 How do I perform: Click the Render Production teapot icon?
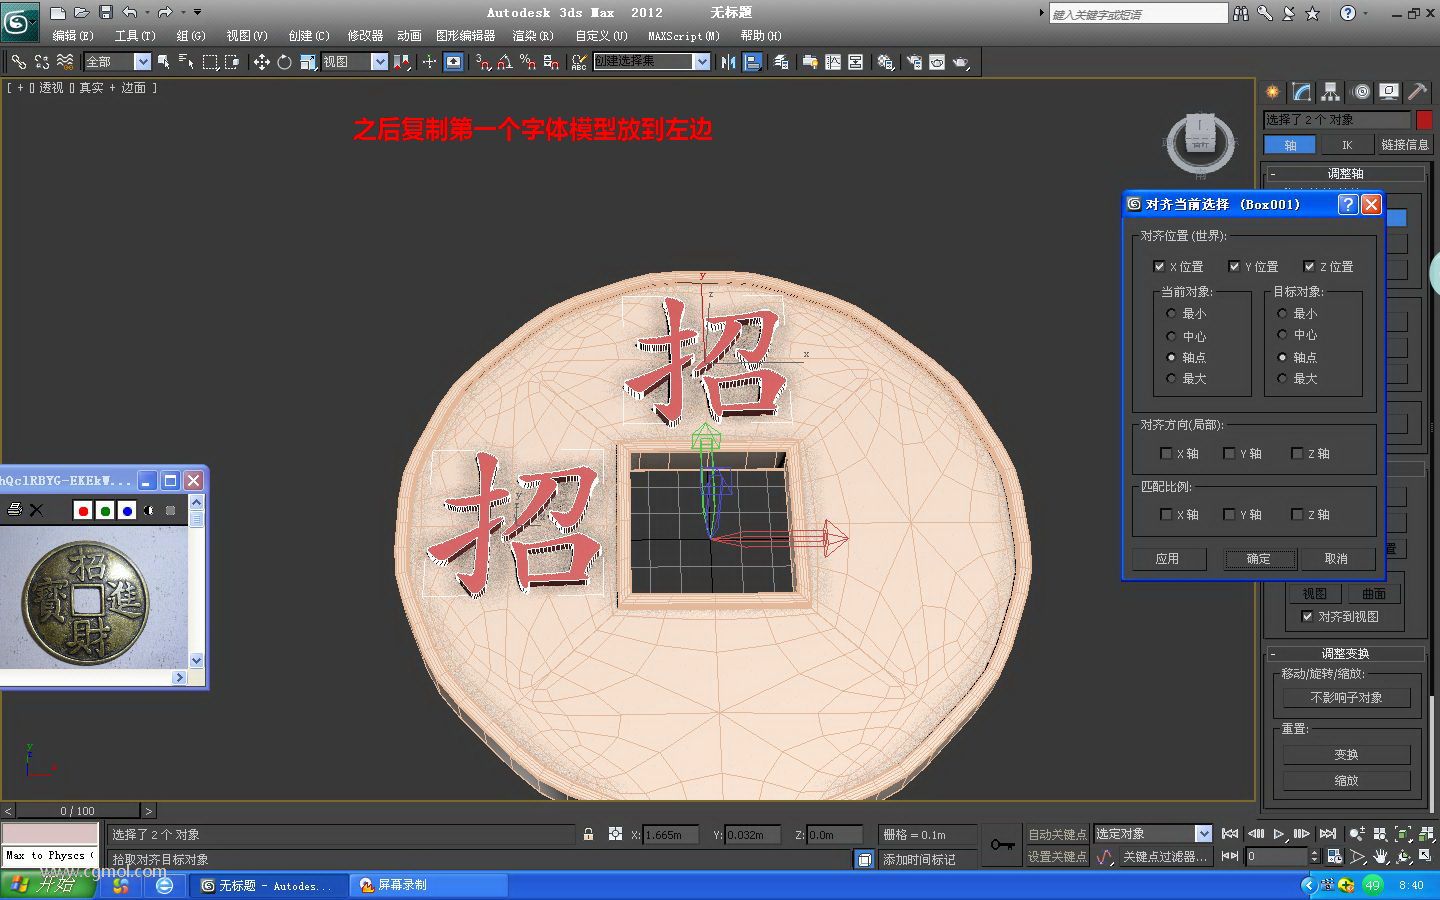pyautogui.click(x=961, y=62)
